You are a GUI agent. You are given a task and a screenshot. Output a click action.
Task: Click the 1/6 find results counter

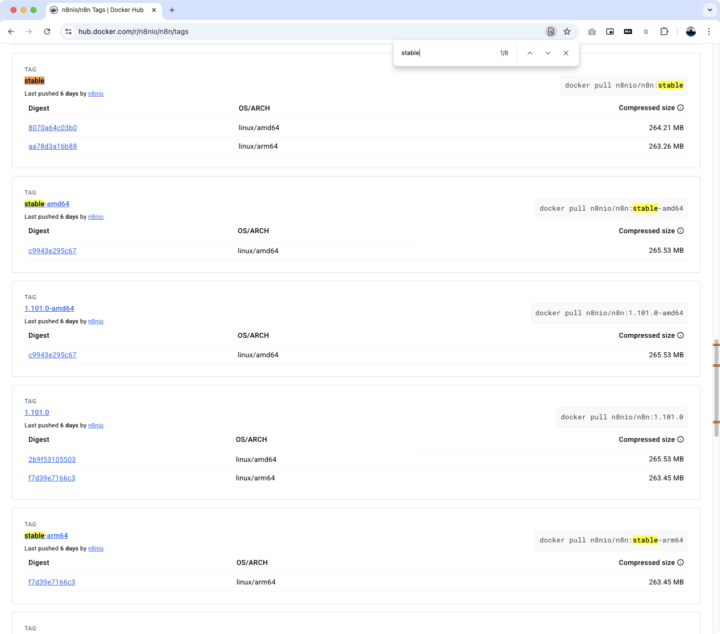pos(504,53)
